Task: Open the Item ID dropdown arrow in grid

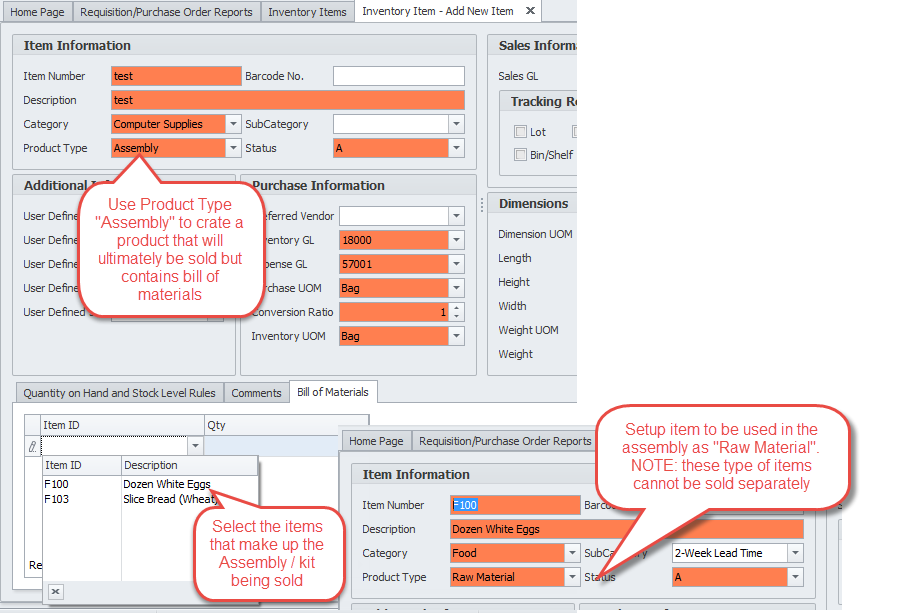Action: (x=195, y=446)
